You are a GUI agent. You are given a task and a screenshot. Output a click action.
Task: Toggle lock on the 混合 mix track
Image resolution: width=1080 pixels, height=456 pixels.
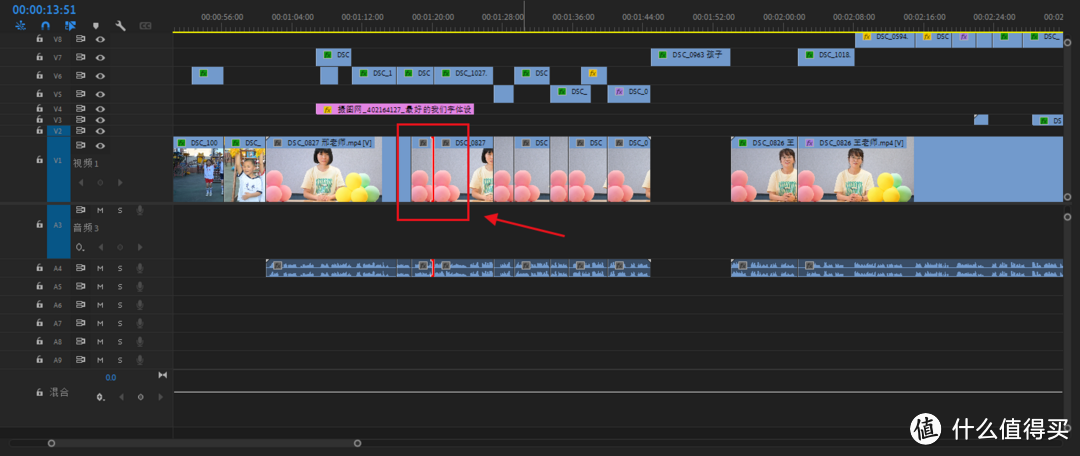point(39,392)
